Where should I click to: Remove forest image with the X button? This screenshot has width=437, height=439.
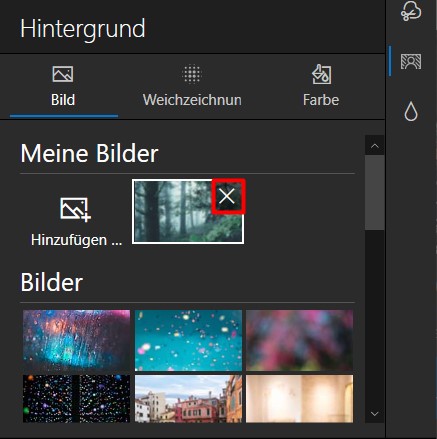pyautogui.click(x=227, y=196)
